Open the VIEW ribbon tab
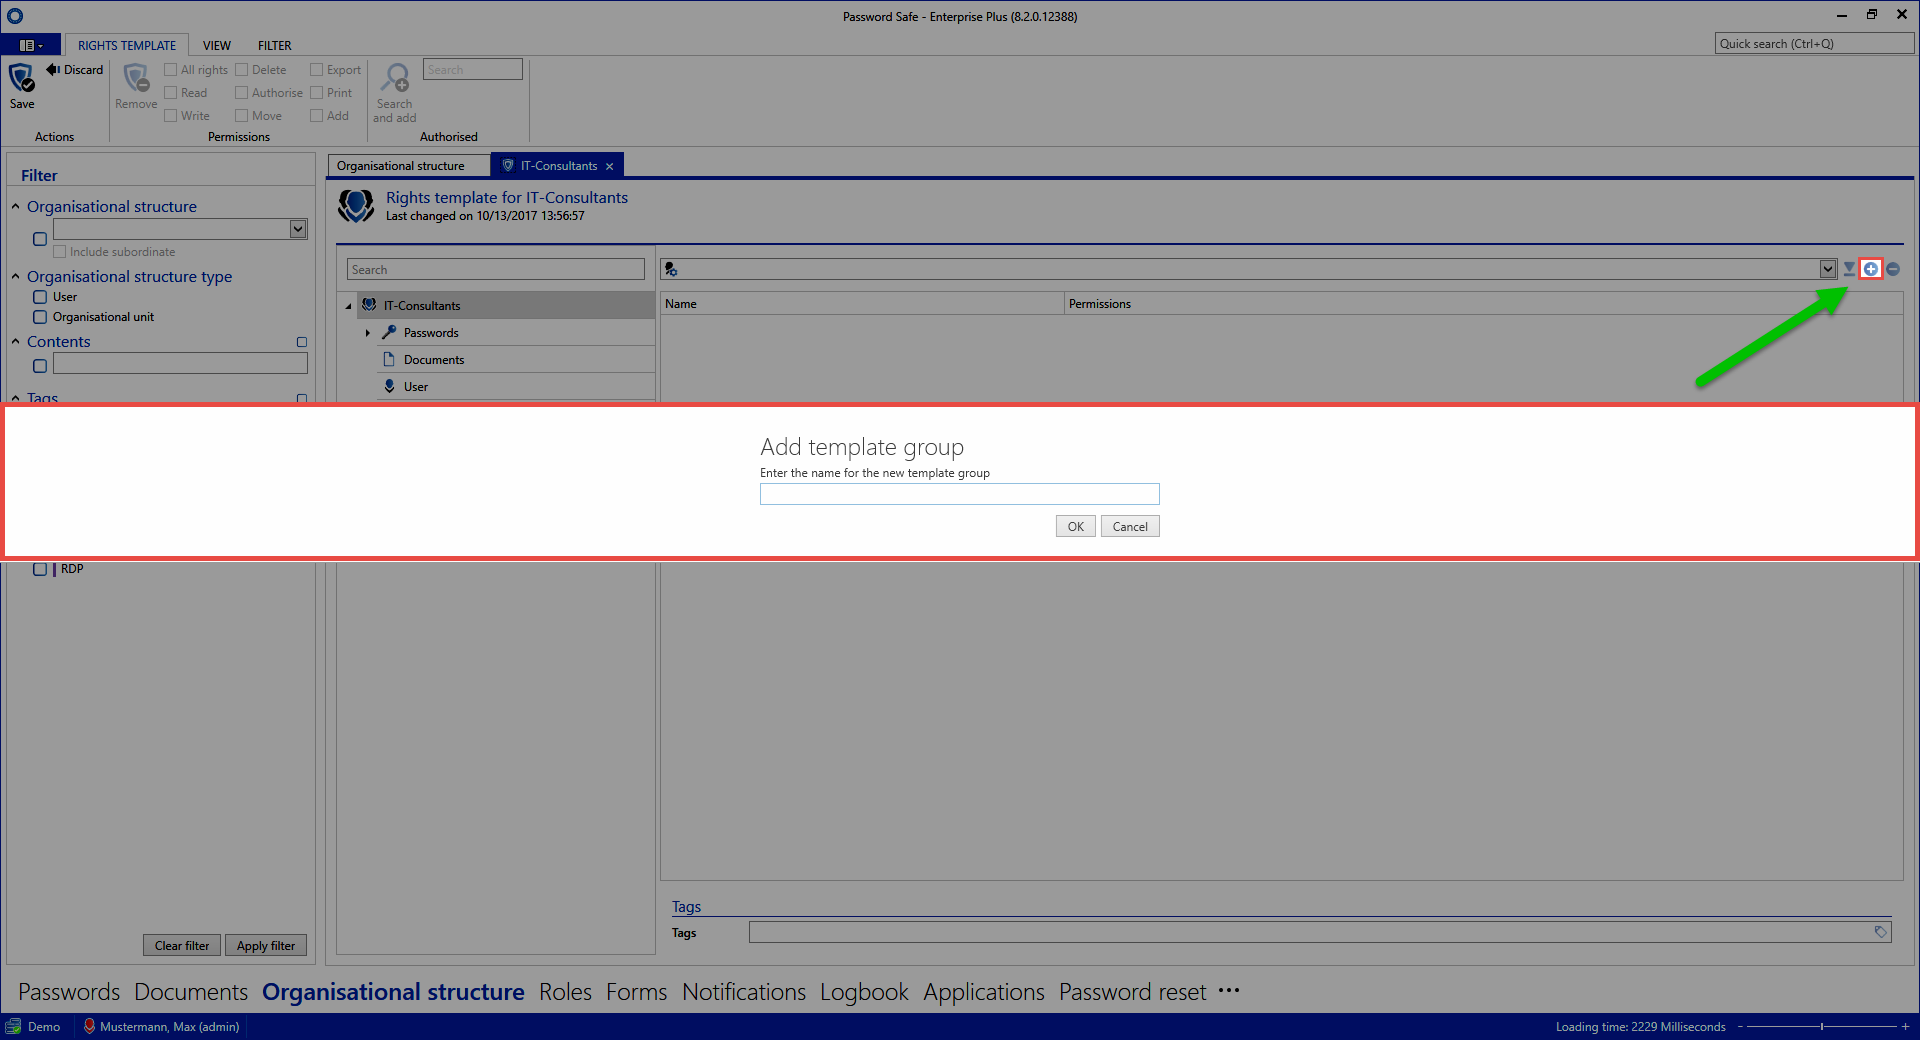This screenshot has width=1920, height=1040. tap(217, 45)
